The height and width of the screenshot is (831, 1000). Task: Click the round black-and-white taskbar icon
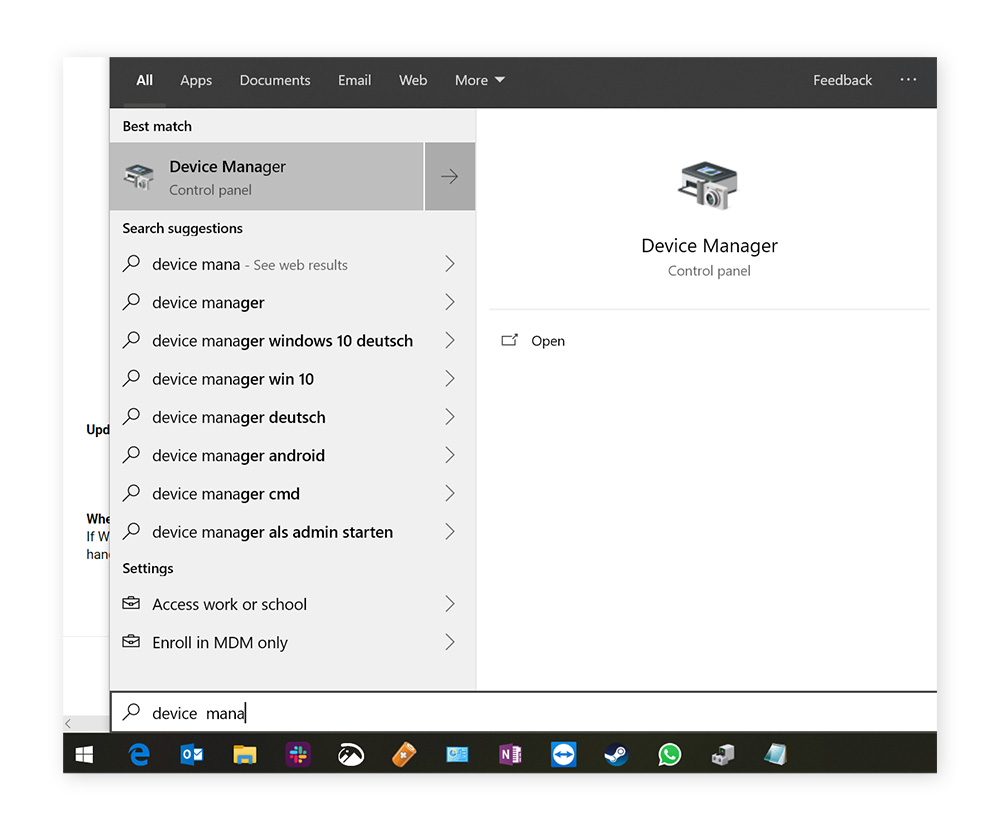pyautogui.click(x=351, y=754)
